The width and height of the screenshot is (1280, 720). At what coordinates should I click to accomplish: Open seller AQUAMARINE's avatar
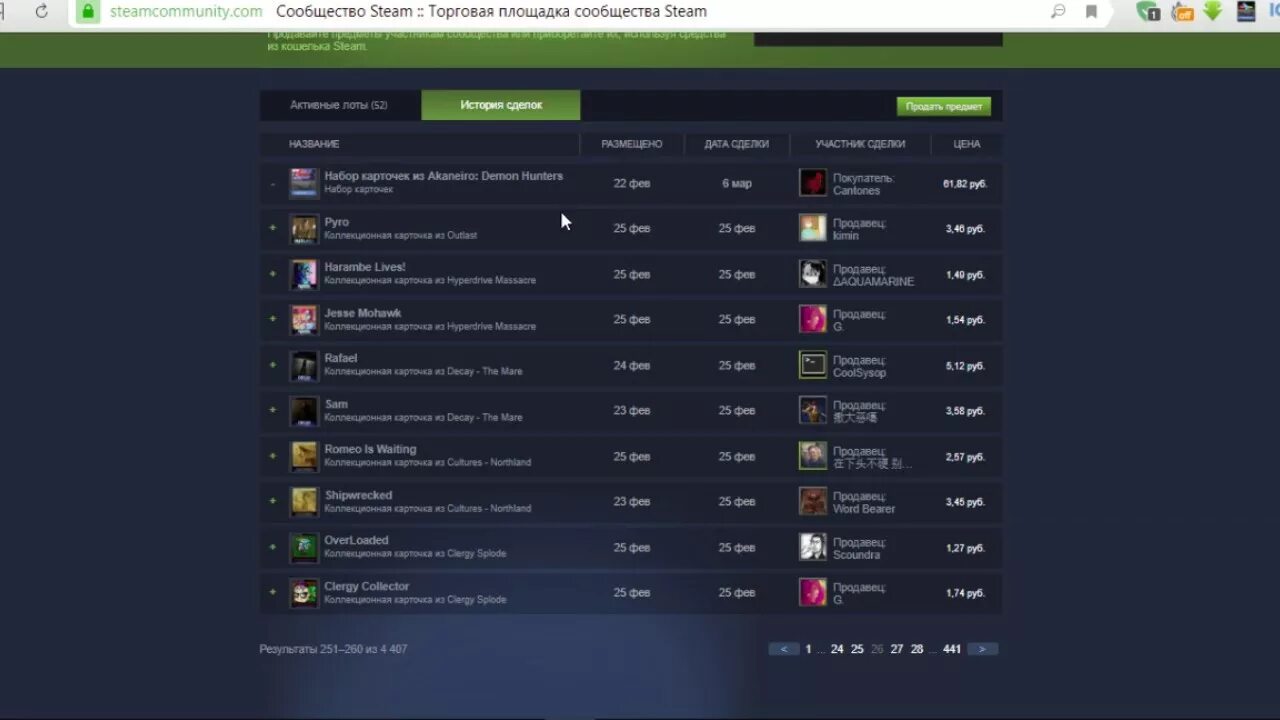coord(813,274)
